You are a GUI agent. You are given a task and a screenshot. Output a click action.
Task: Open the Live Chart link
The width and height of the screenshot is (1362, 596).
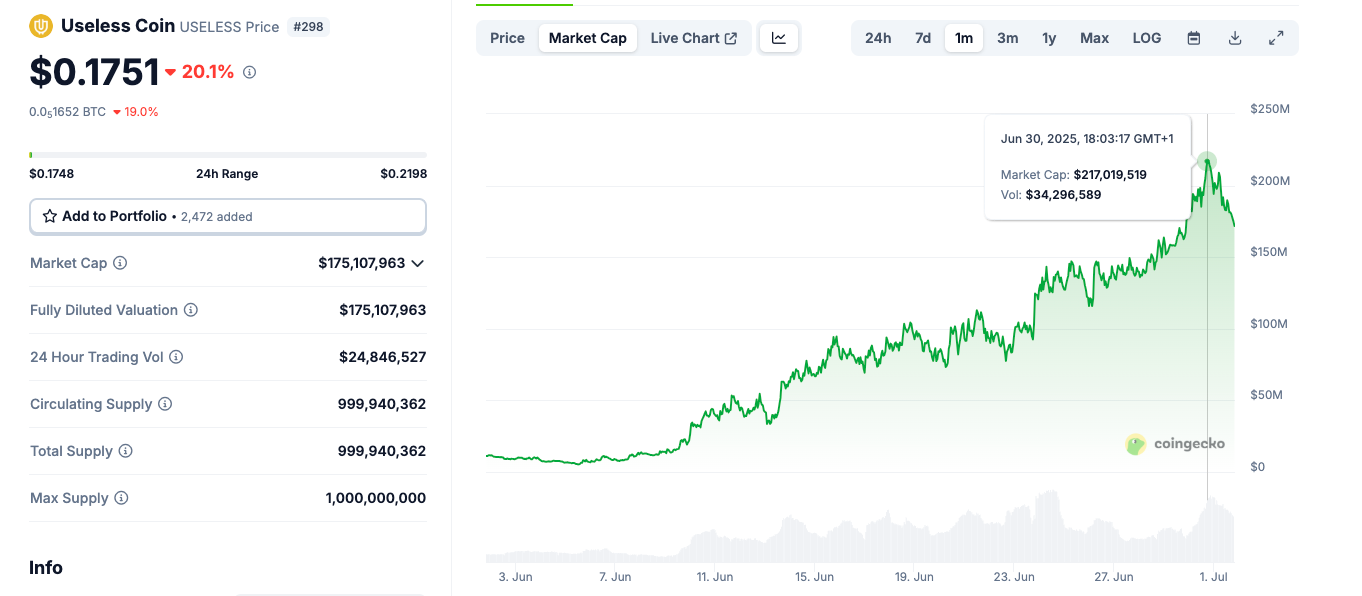(693, 38)
